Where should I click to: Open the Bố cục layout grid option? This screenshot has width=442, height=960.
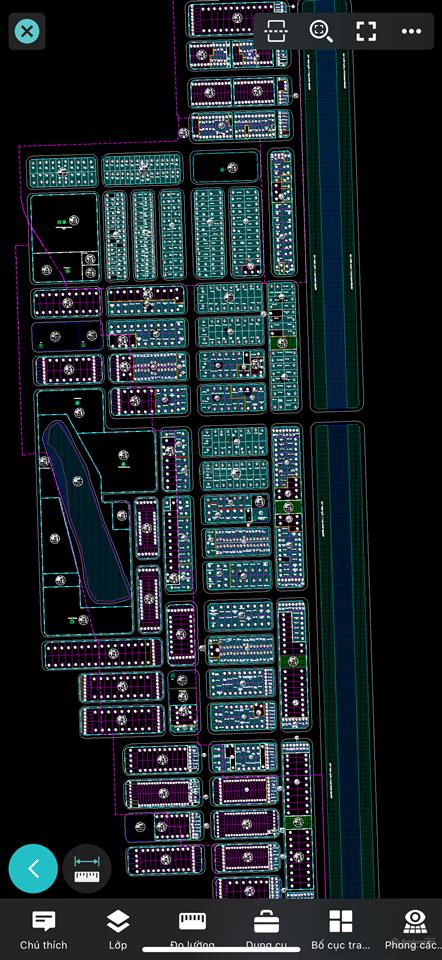click(x=340, y=929)
